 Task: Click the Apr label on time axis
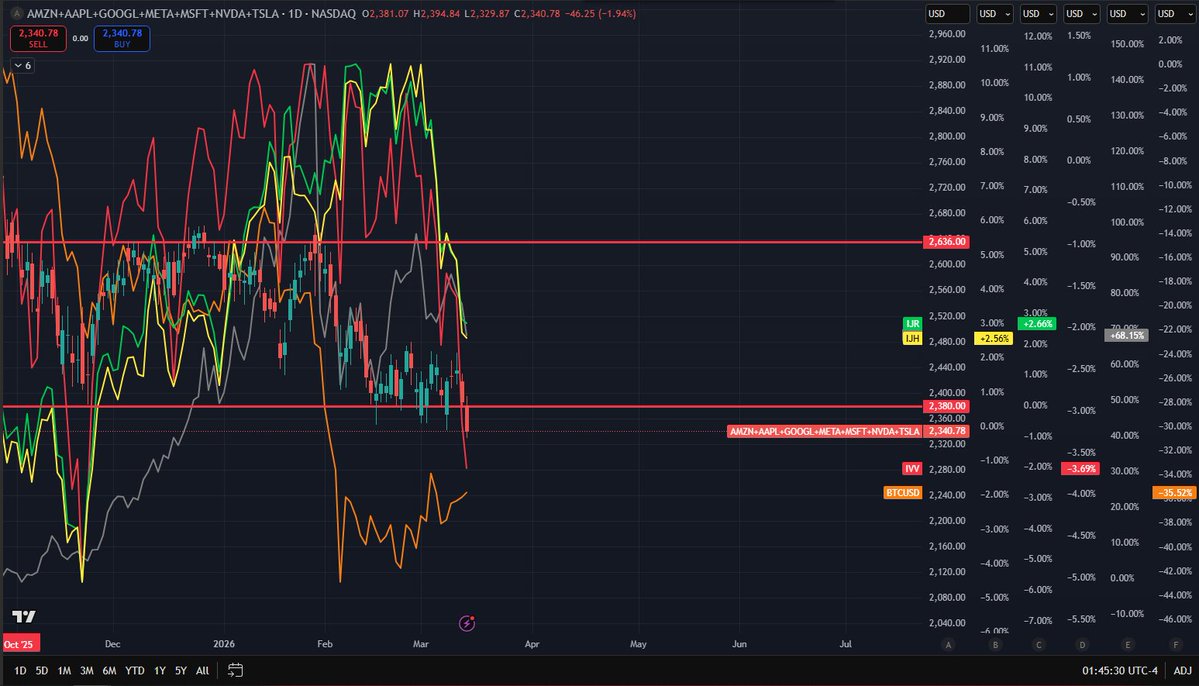tap(531, 644)
